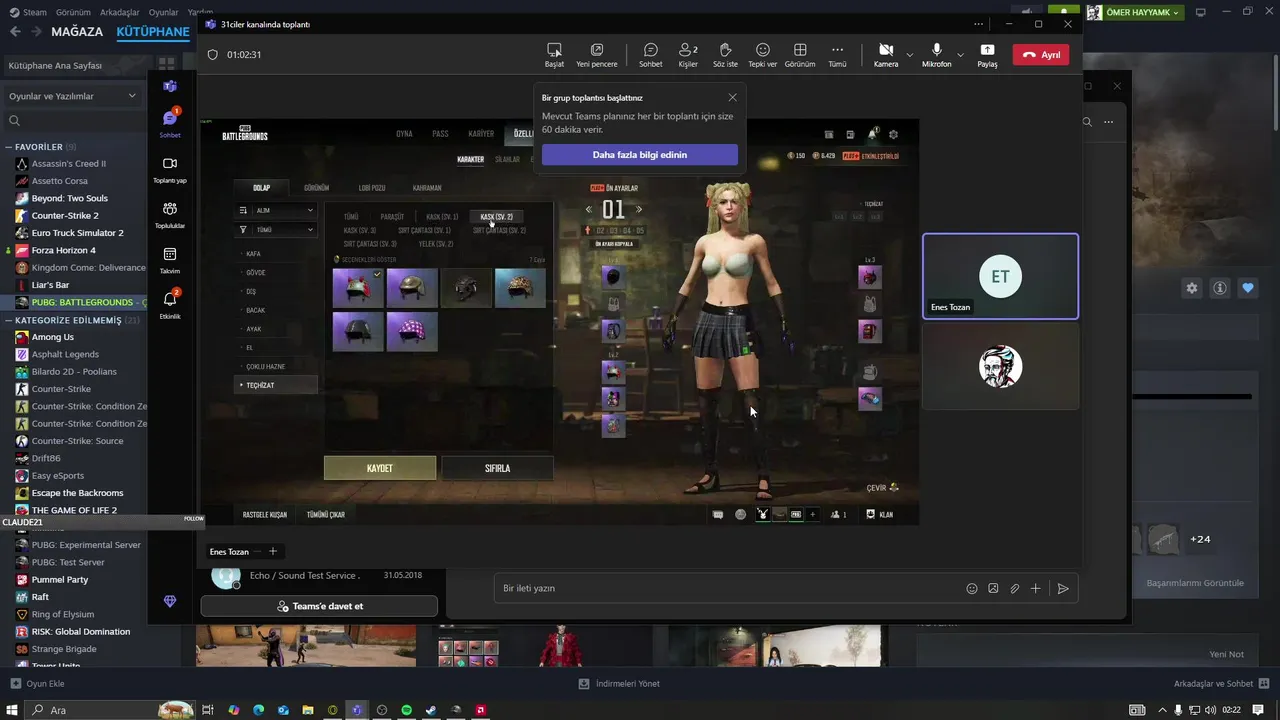Select Forza Horizon 4 in library

(63, 250)
